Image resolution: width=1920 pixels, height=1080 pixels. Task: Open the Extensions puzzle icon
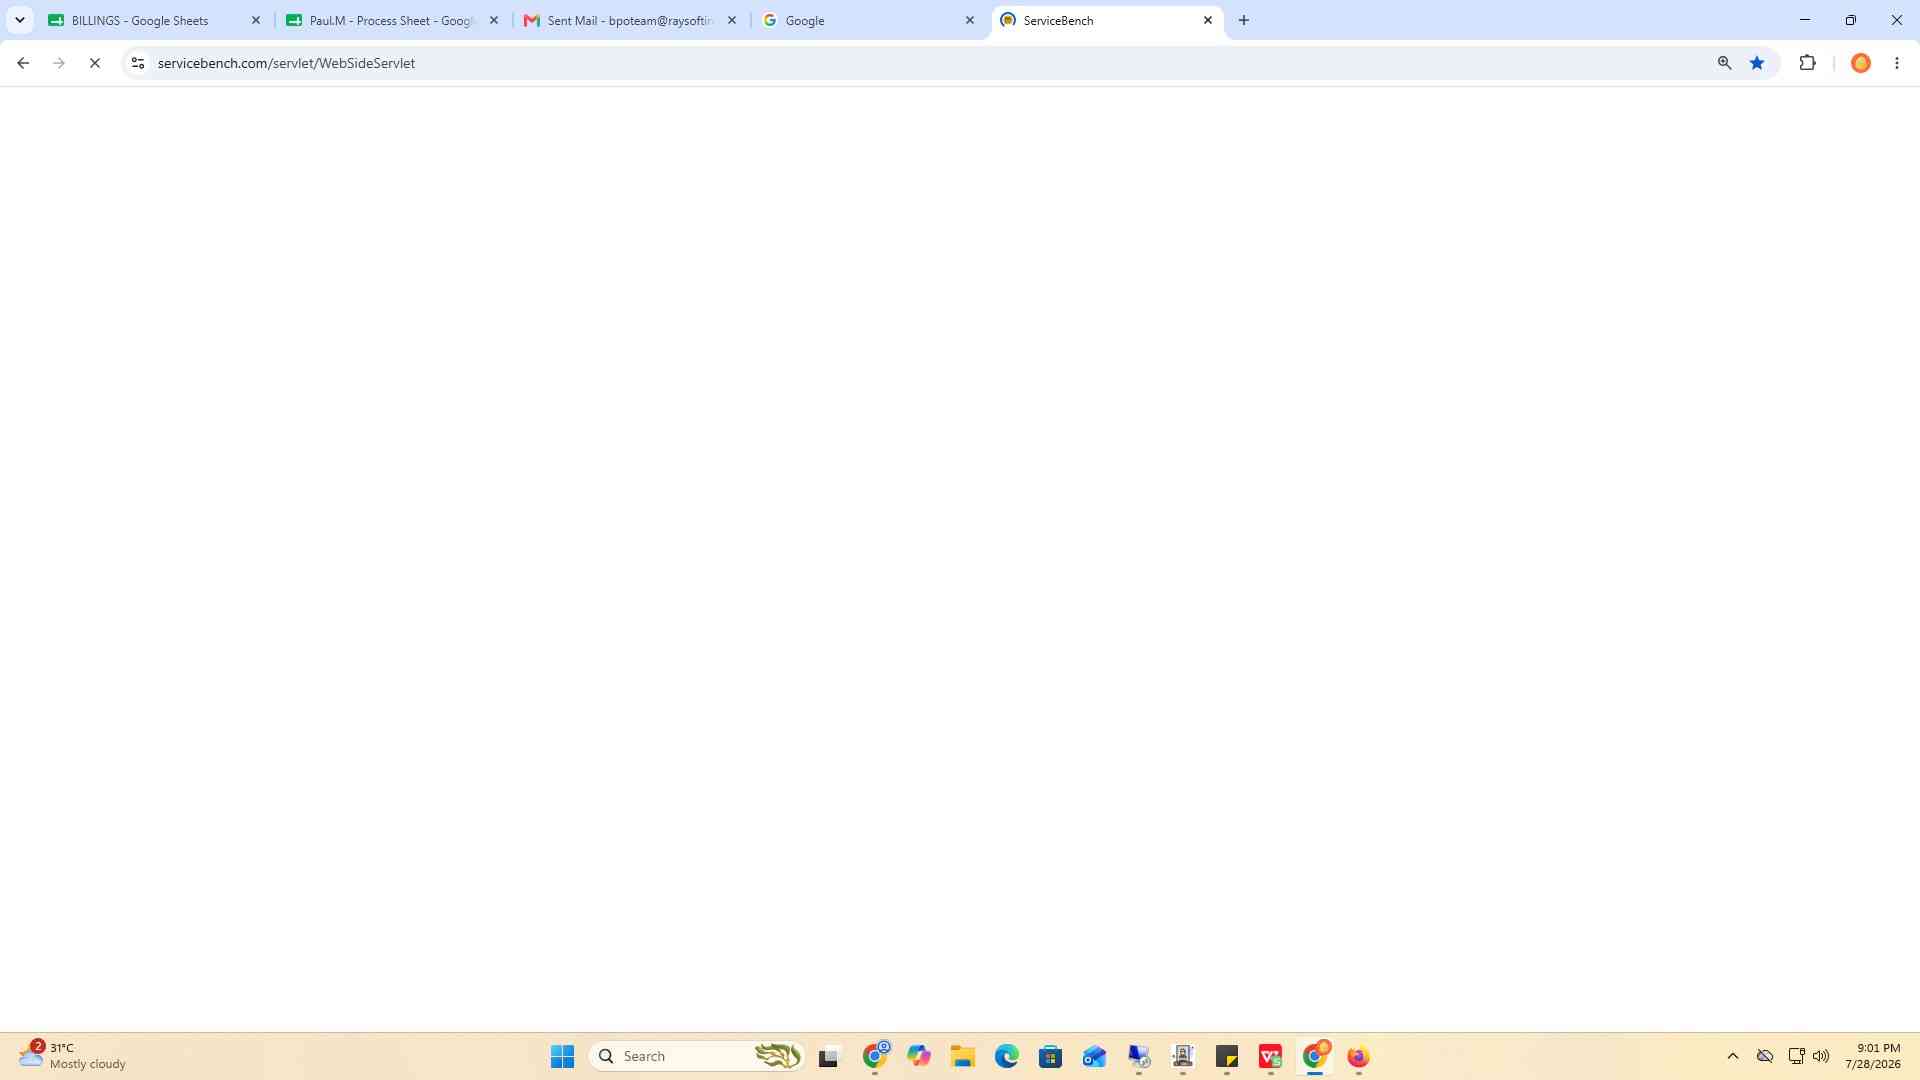(x=1807, y=63)
